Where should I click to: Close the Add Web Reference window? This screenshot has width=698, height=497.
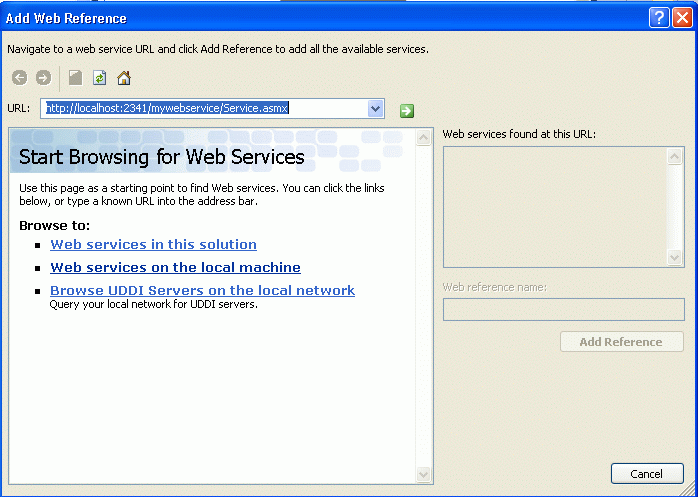click(681, 17)
